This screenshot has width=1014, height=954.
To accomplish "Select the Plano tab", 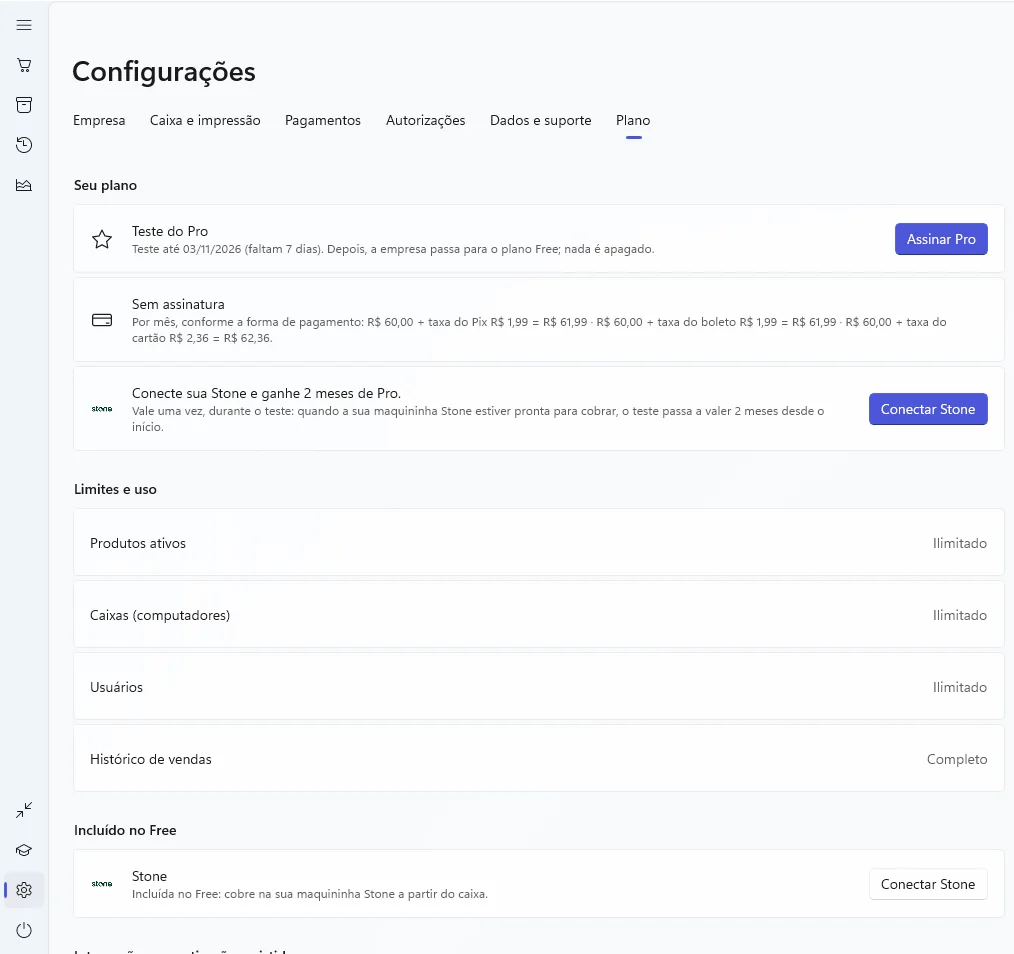I will [633, 120].
